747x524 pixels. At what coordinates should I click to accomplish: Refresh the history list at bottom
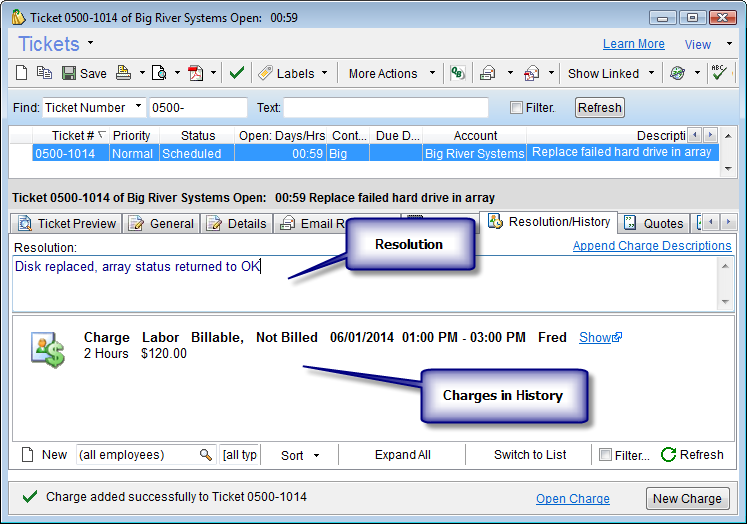[692, 455]
